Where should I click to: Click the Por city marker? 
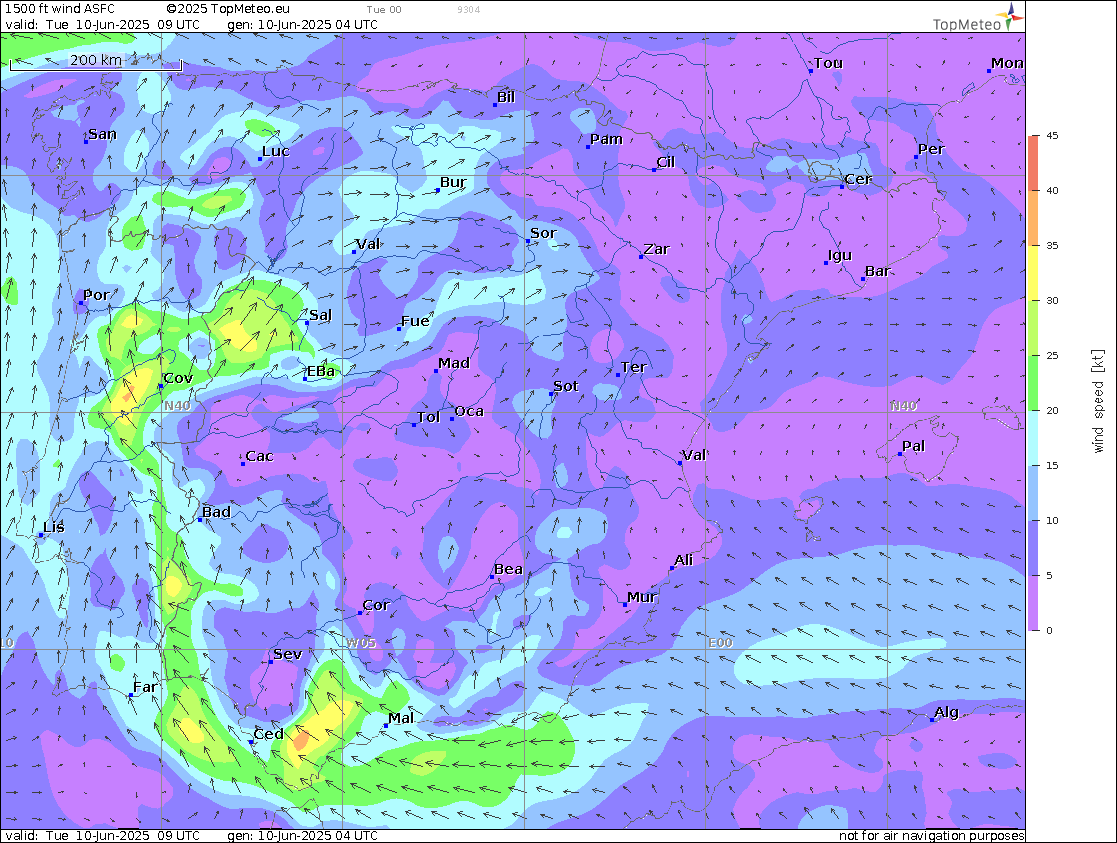click(80, 303)
